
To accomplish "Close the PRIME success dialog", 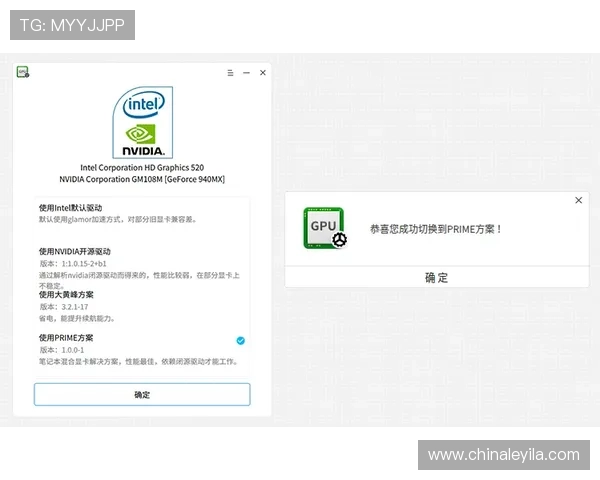I will click(x=579, y=200).
